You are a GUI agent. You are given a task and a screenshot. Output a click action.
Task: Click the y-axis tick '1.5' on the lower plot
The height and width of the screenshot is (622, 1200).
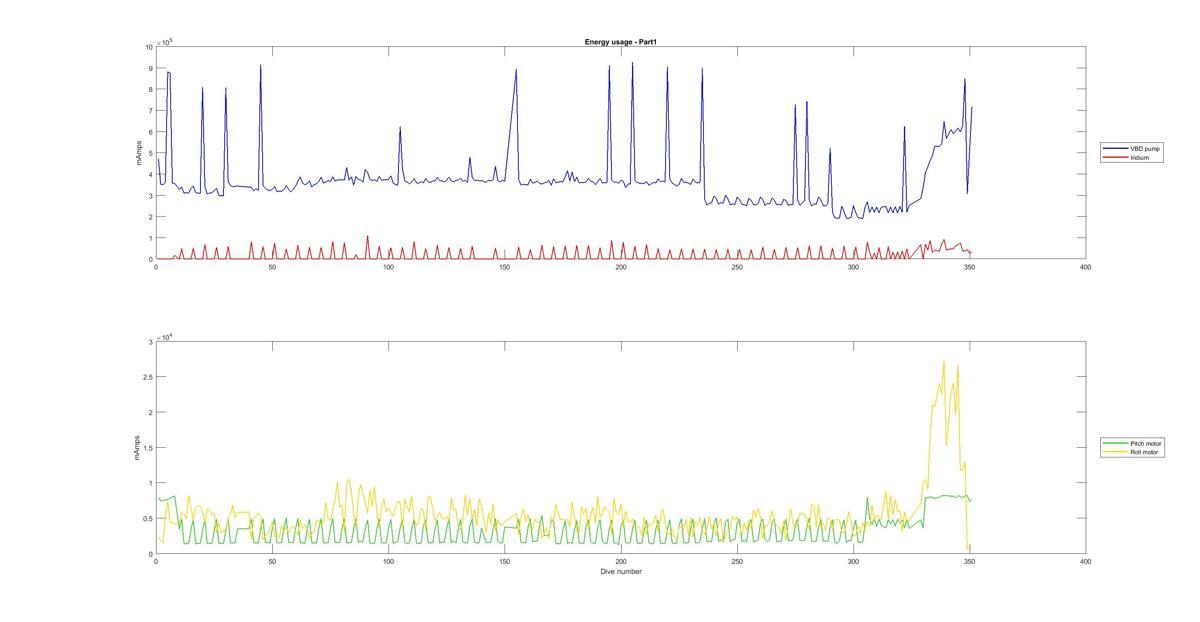coord(148,448)
